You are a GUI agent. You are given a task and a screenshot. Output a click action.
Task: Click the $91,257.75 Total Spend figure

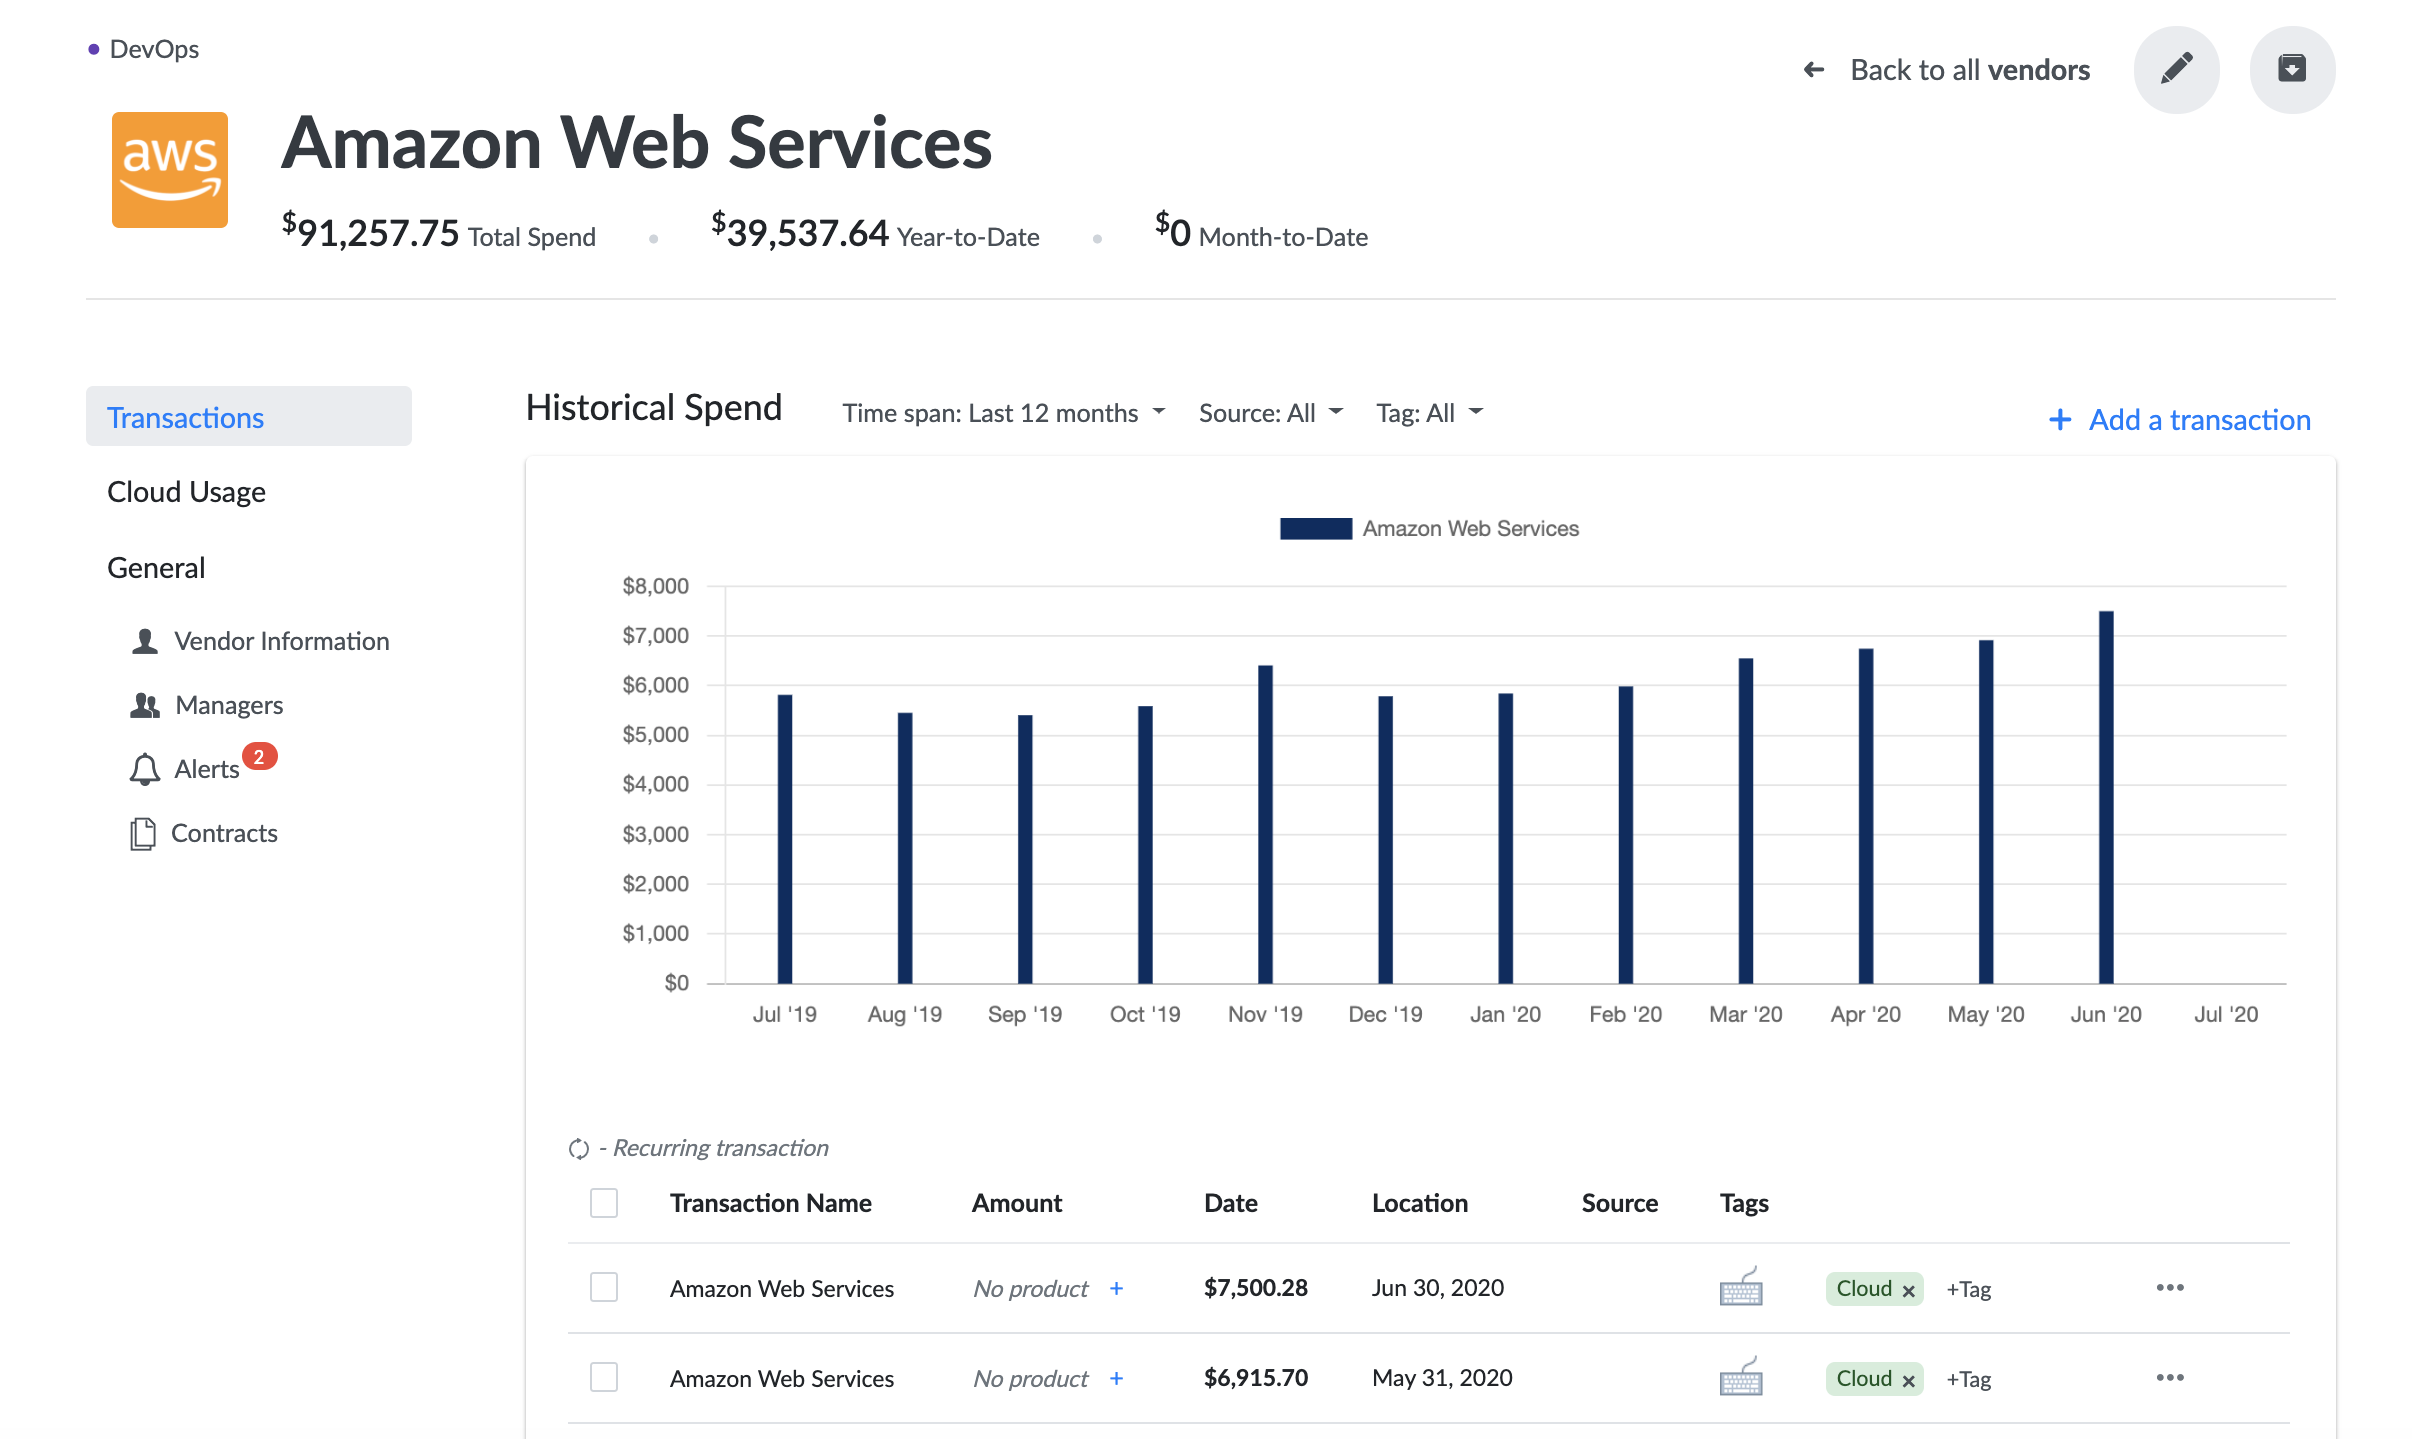pos(371,232)
